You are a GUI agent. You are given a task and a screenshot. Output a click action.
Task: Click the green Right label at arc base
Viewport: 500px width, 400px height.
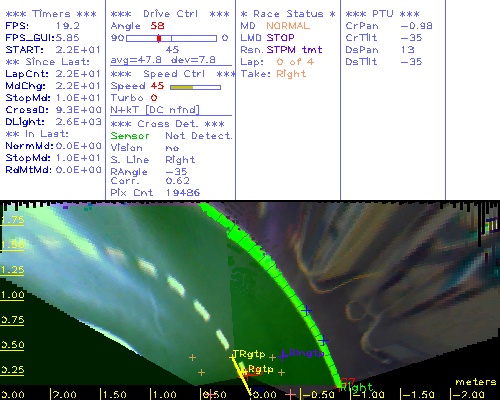[356, 388]
